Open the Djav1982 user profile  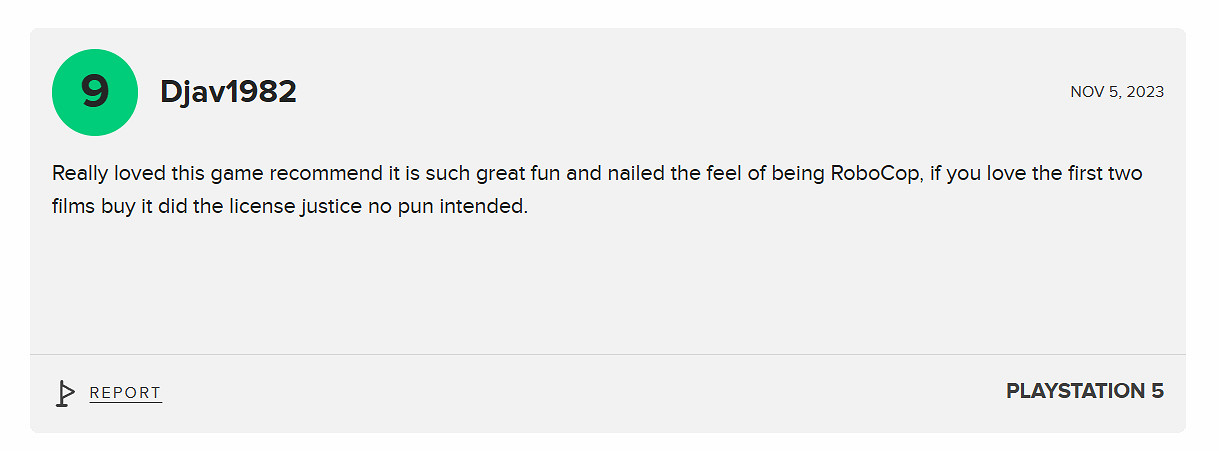(228, 92)
